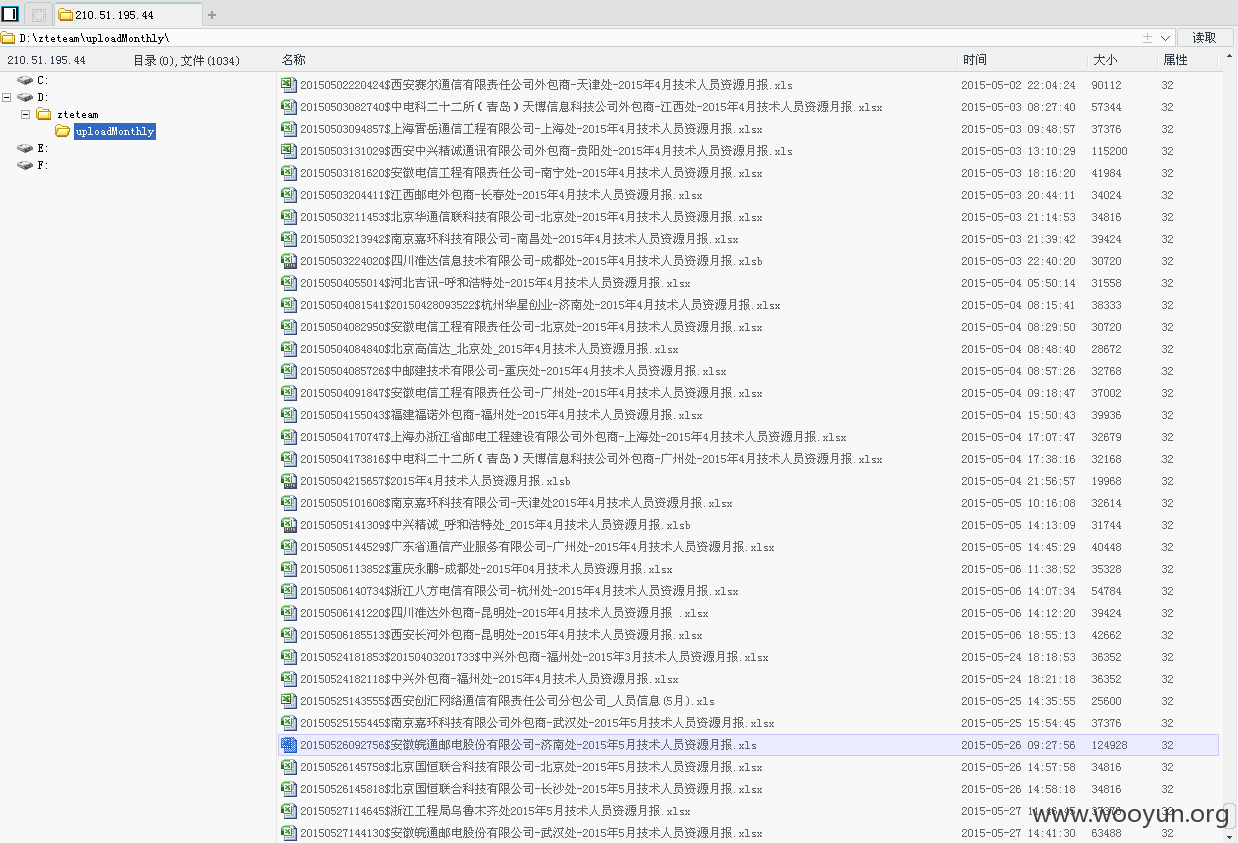Collapse the zteteam folder node

[x=26, y=114]
